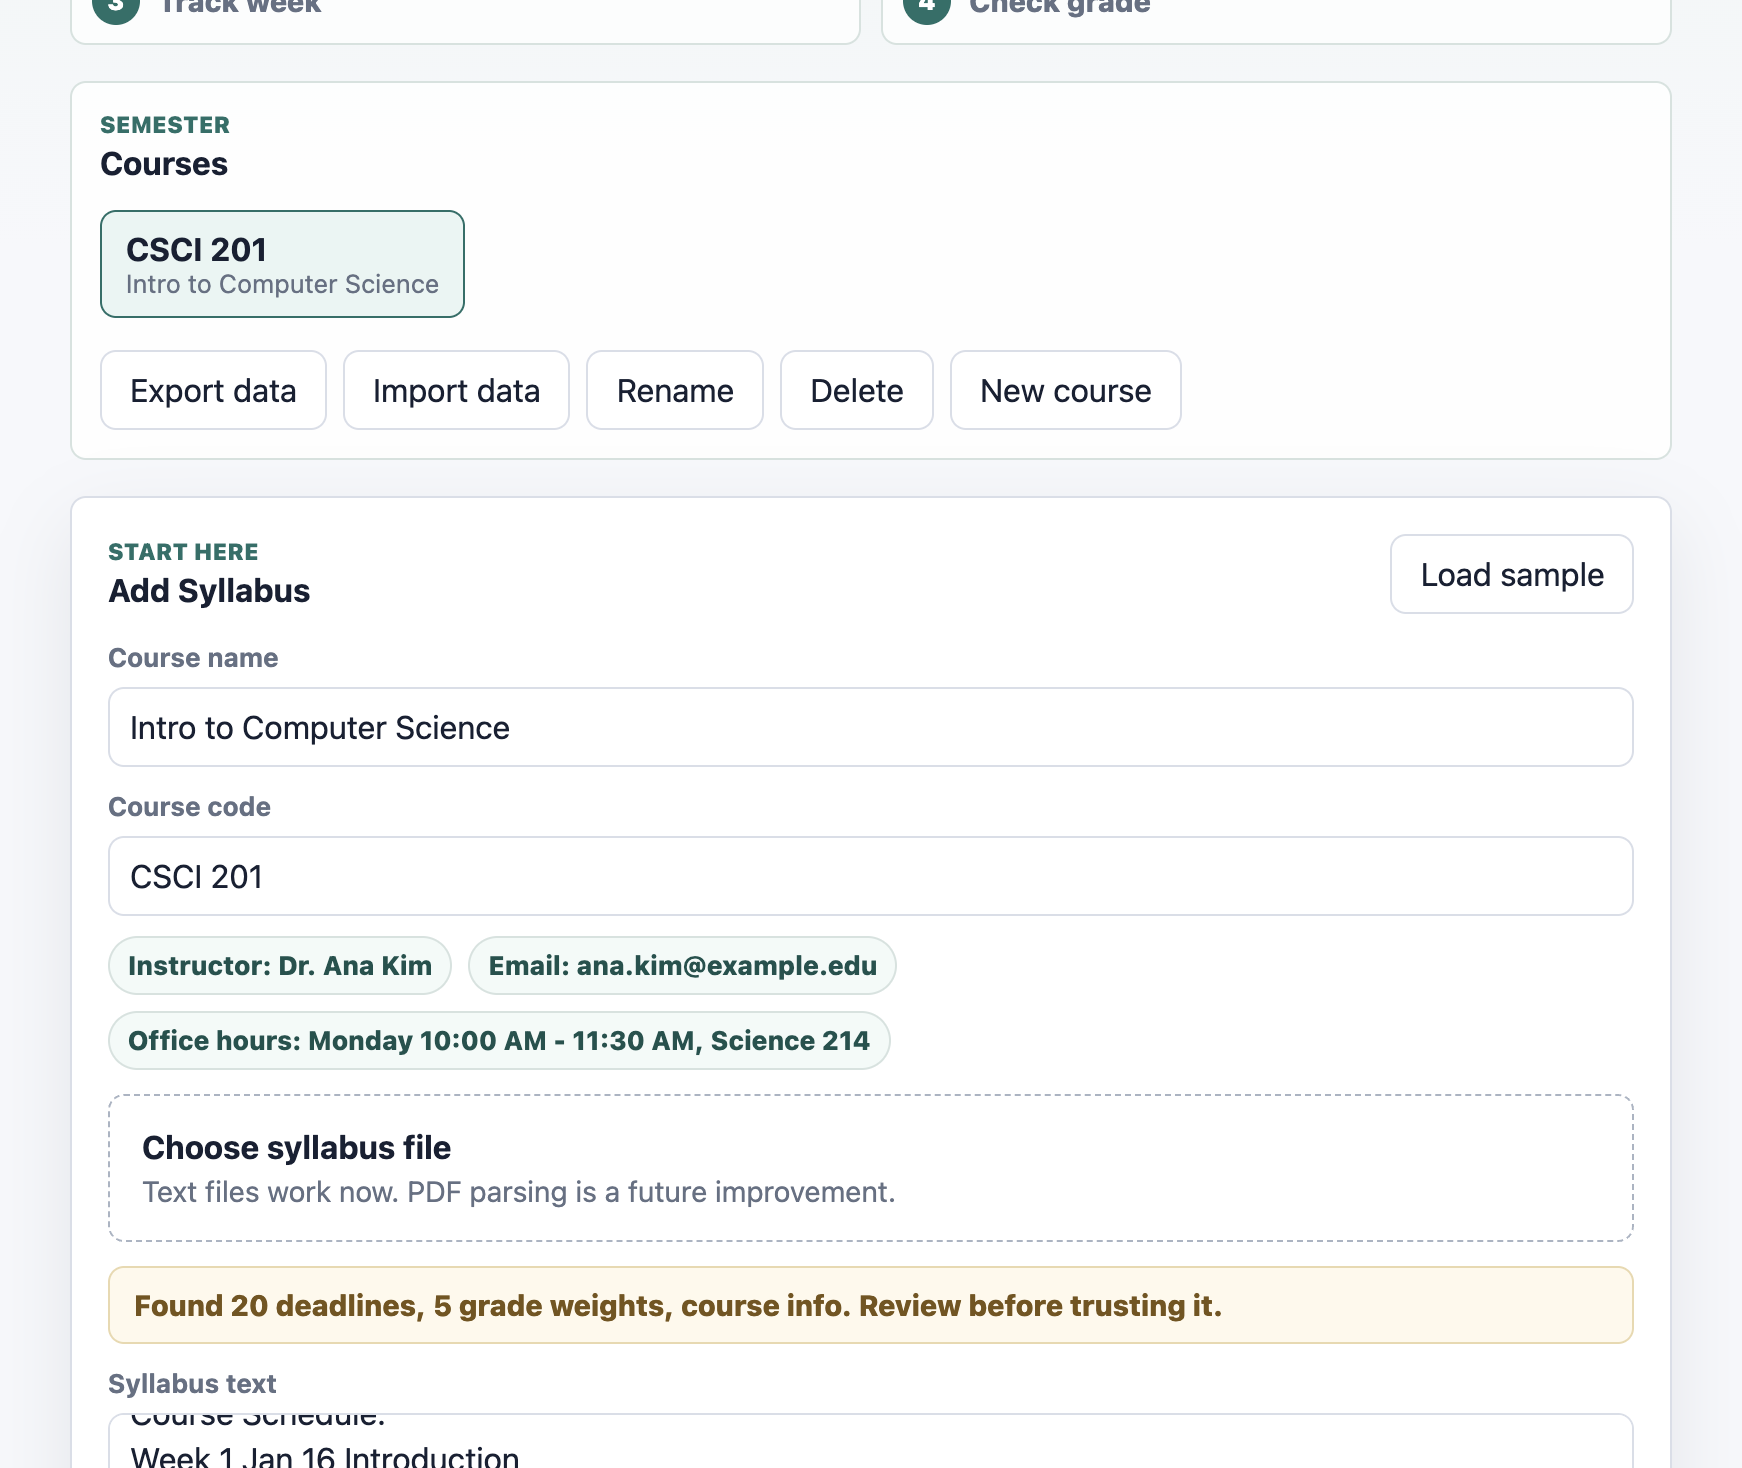1742x1468 pixels.
Task: Click the 'Text files work now' hint text
Action: pos(519,1192)
